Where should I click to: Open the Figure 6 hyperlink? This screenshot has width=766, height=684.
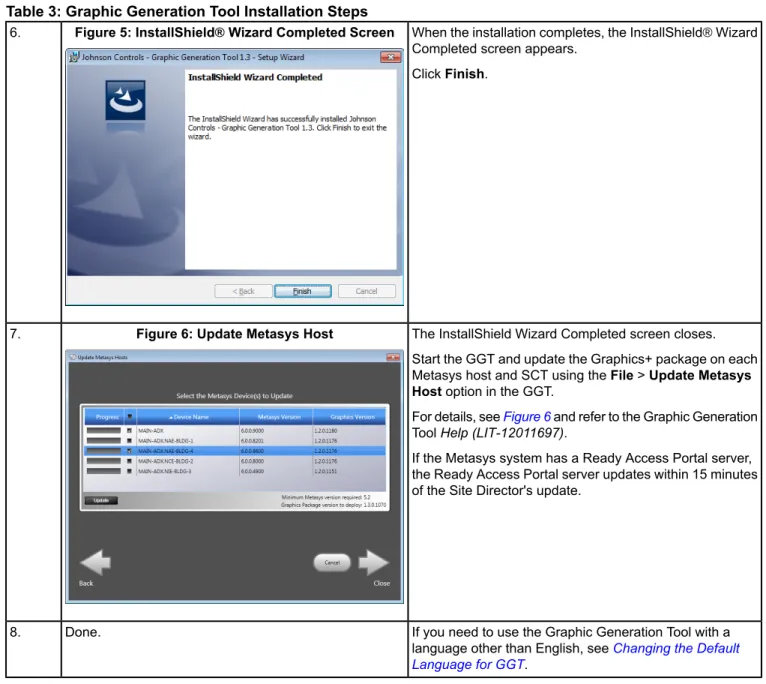point(527,417)
